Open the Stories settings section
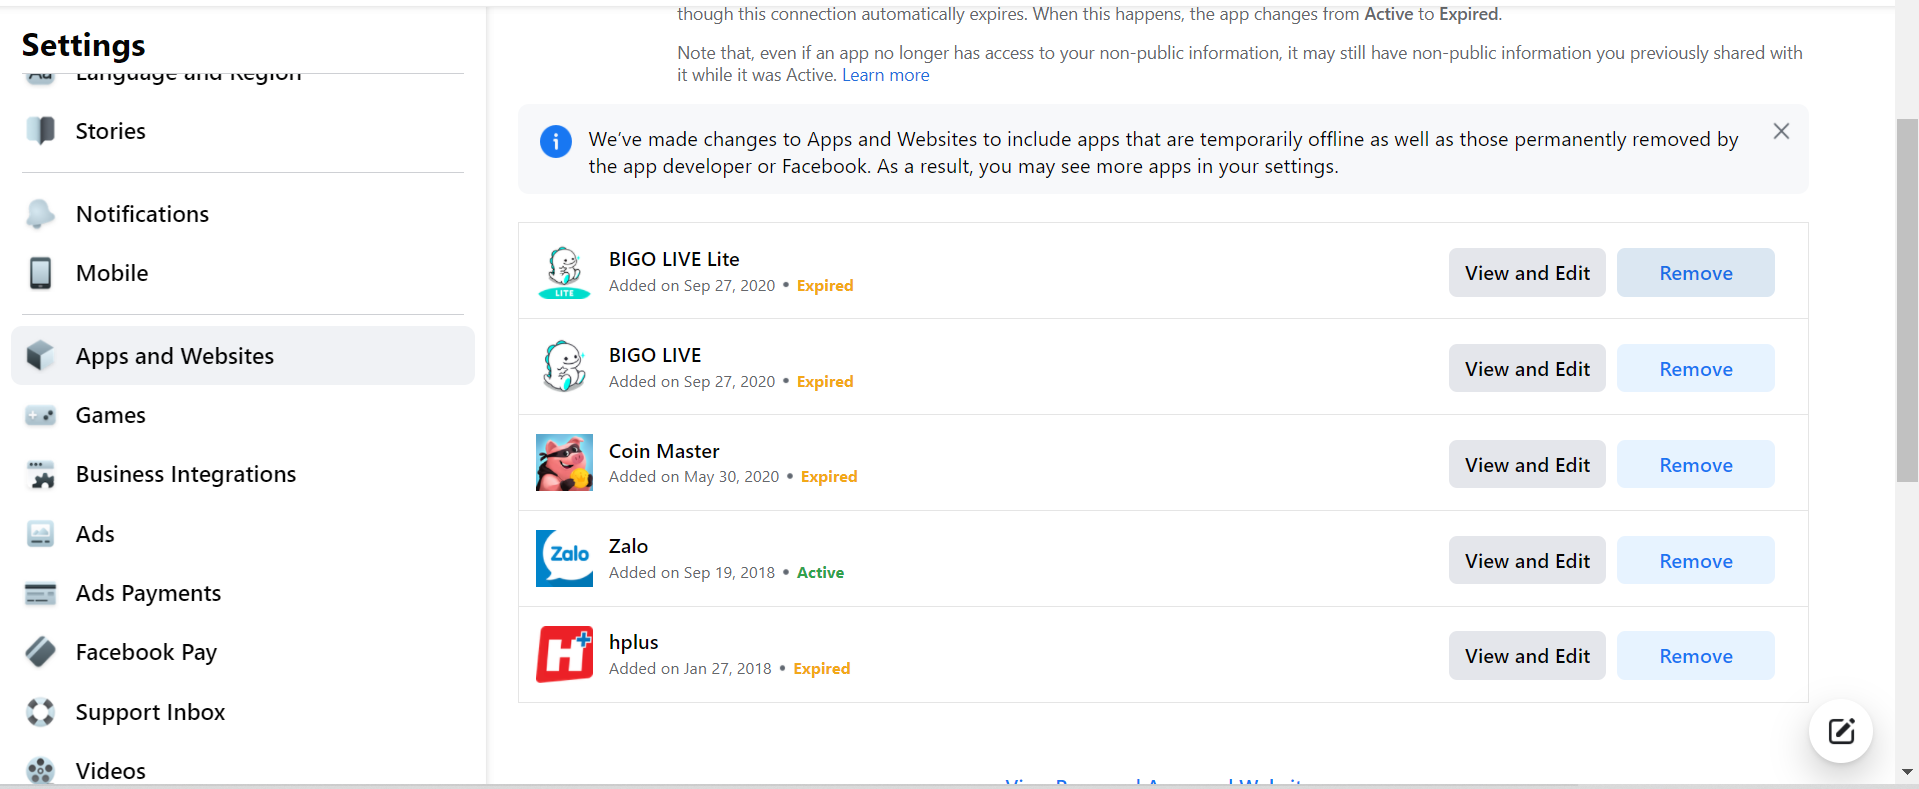 pos(243,131)
